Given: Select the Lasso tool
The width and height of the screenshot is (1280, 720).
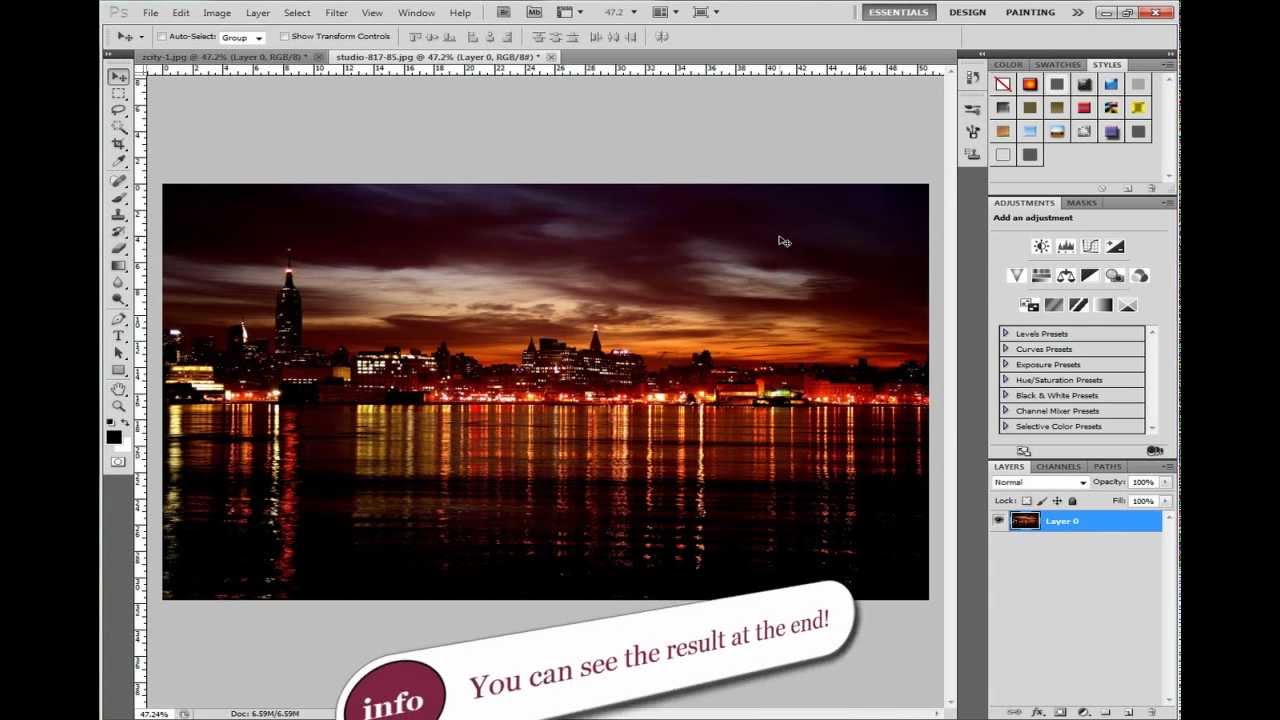Looking at the screenshot, I should 118,110.
